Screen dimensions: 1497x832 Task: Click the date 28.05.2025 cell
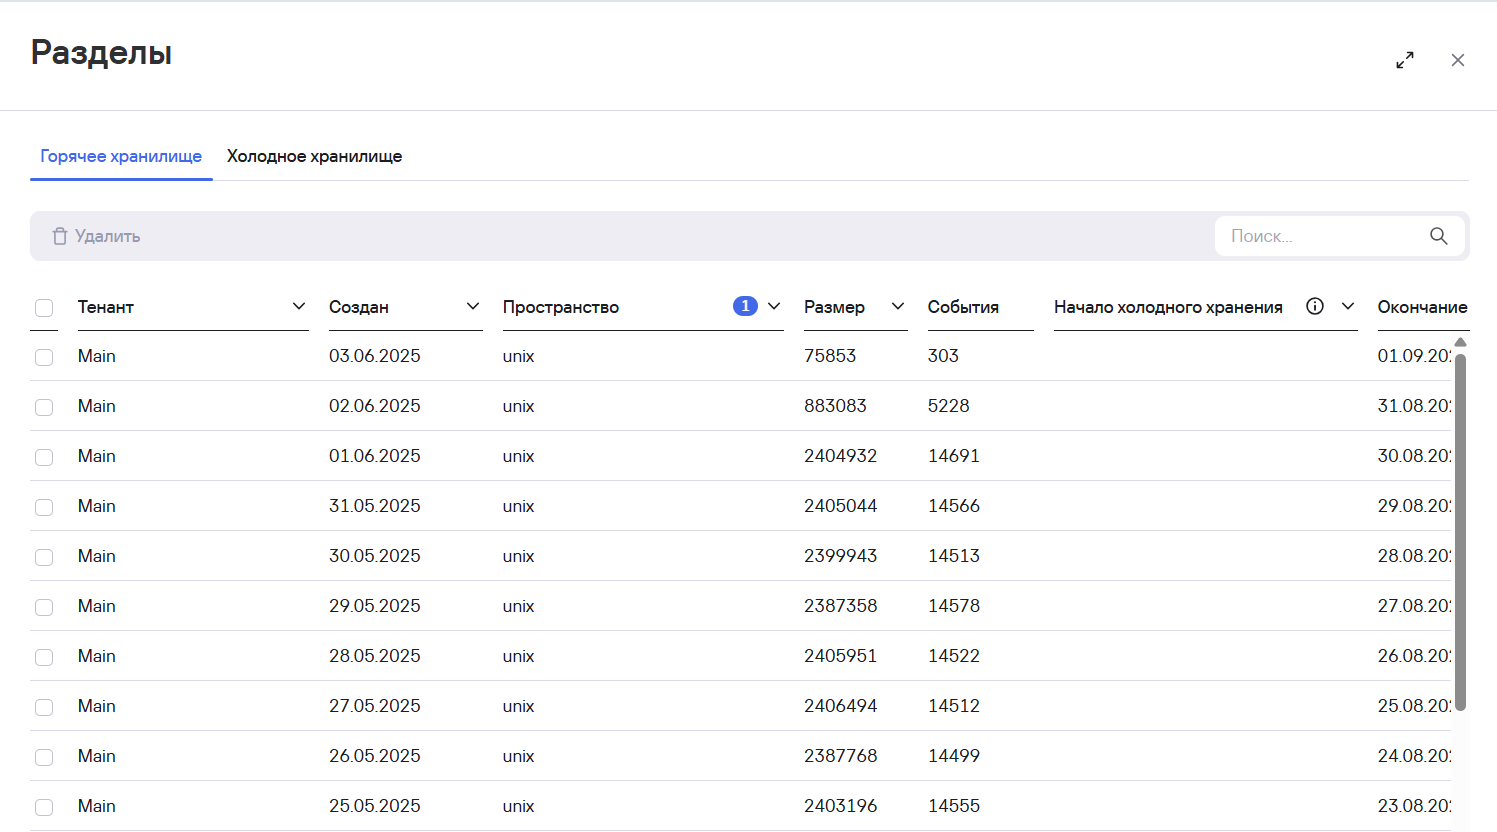point(375,656)
